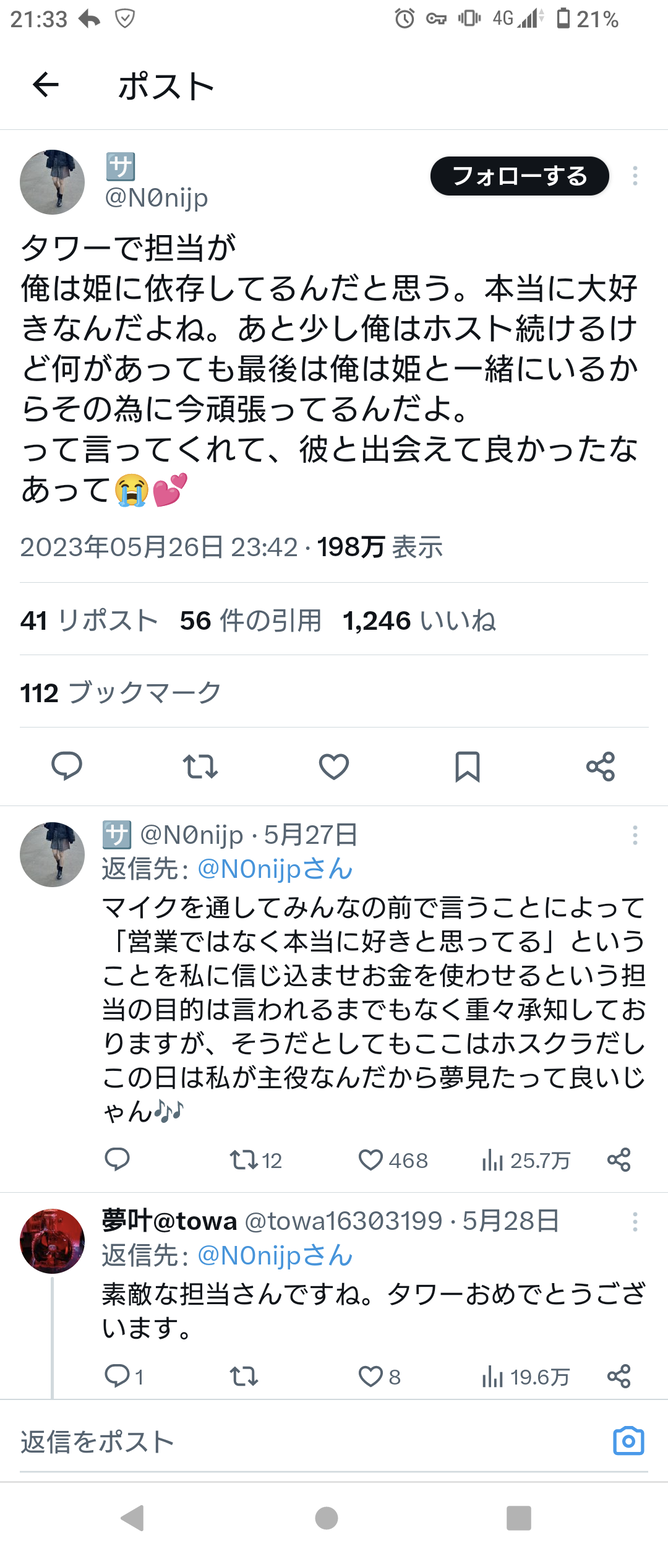Like the main post with the heart icon

point(333,767)
